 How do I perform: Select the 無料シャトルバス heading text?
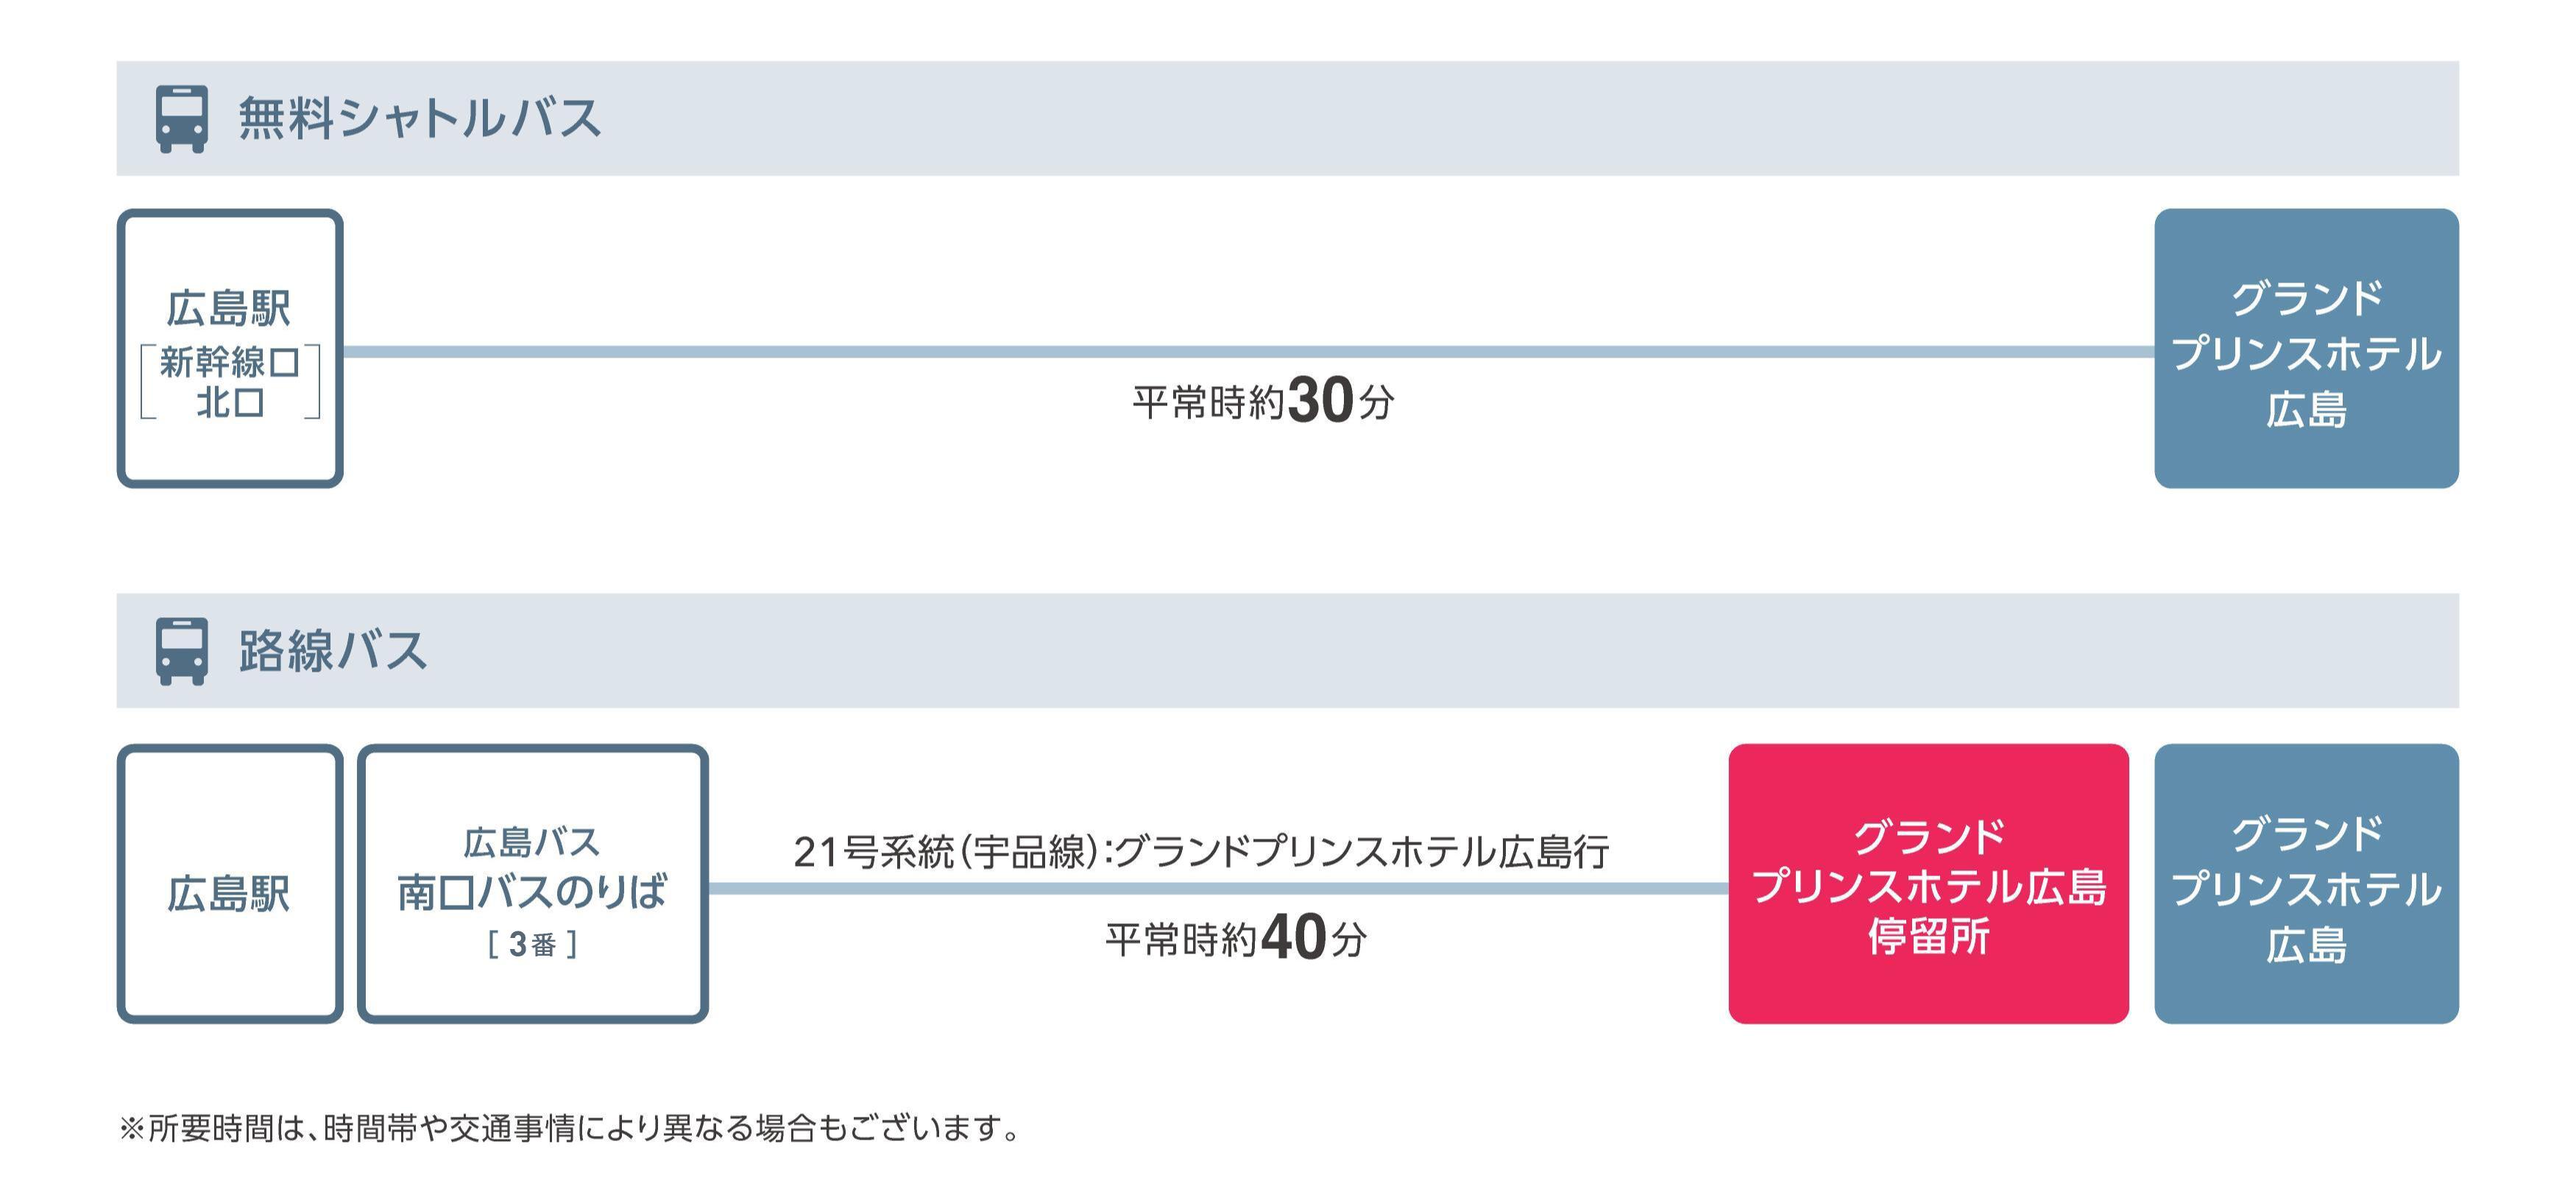419,118
